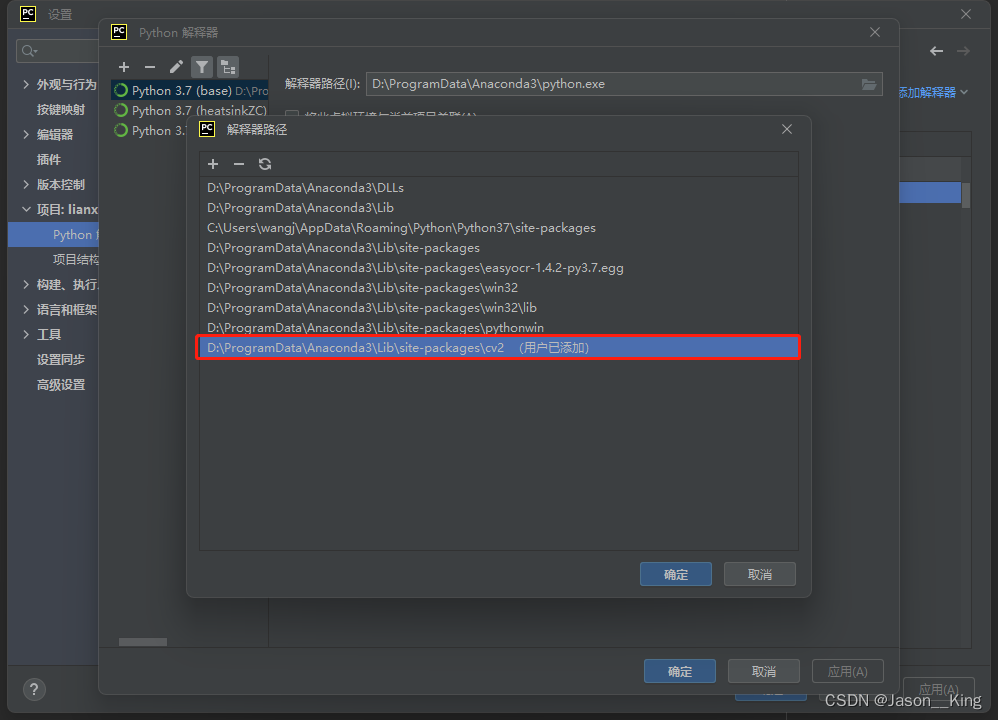
Task: Expand the 语言和框架 settings section
Action: pos(26,309)
